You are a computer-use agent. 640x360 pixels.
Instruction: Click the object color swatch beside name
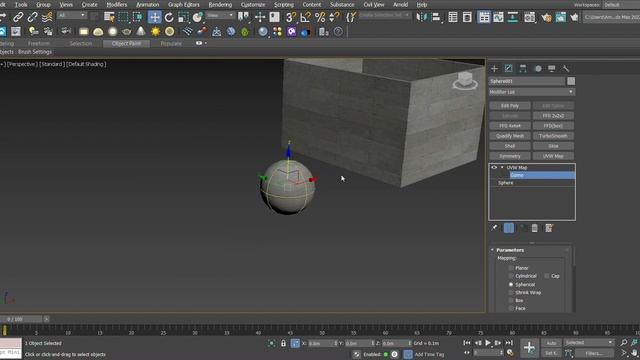571,81
